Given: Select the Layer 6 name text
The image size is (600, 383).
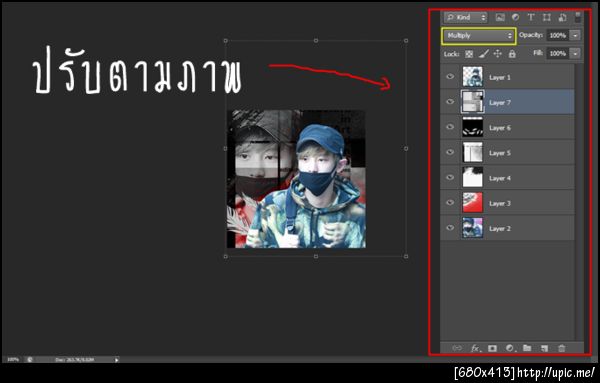Looking at the screenshot, I should (x=500, y=128).
